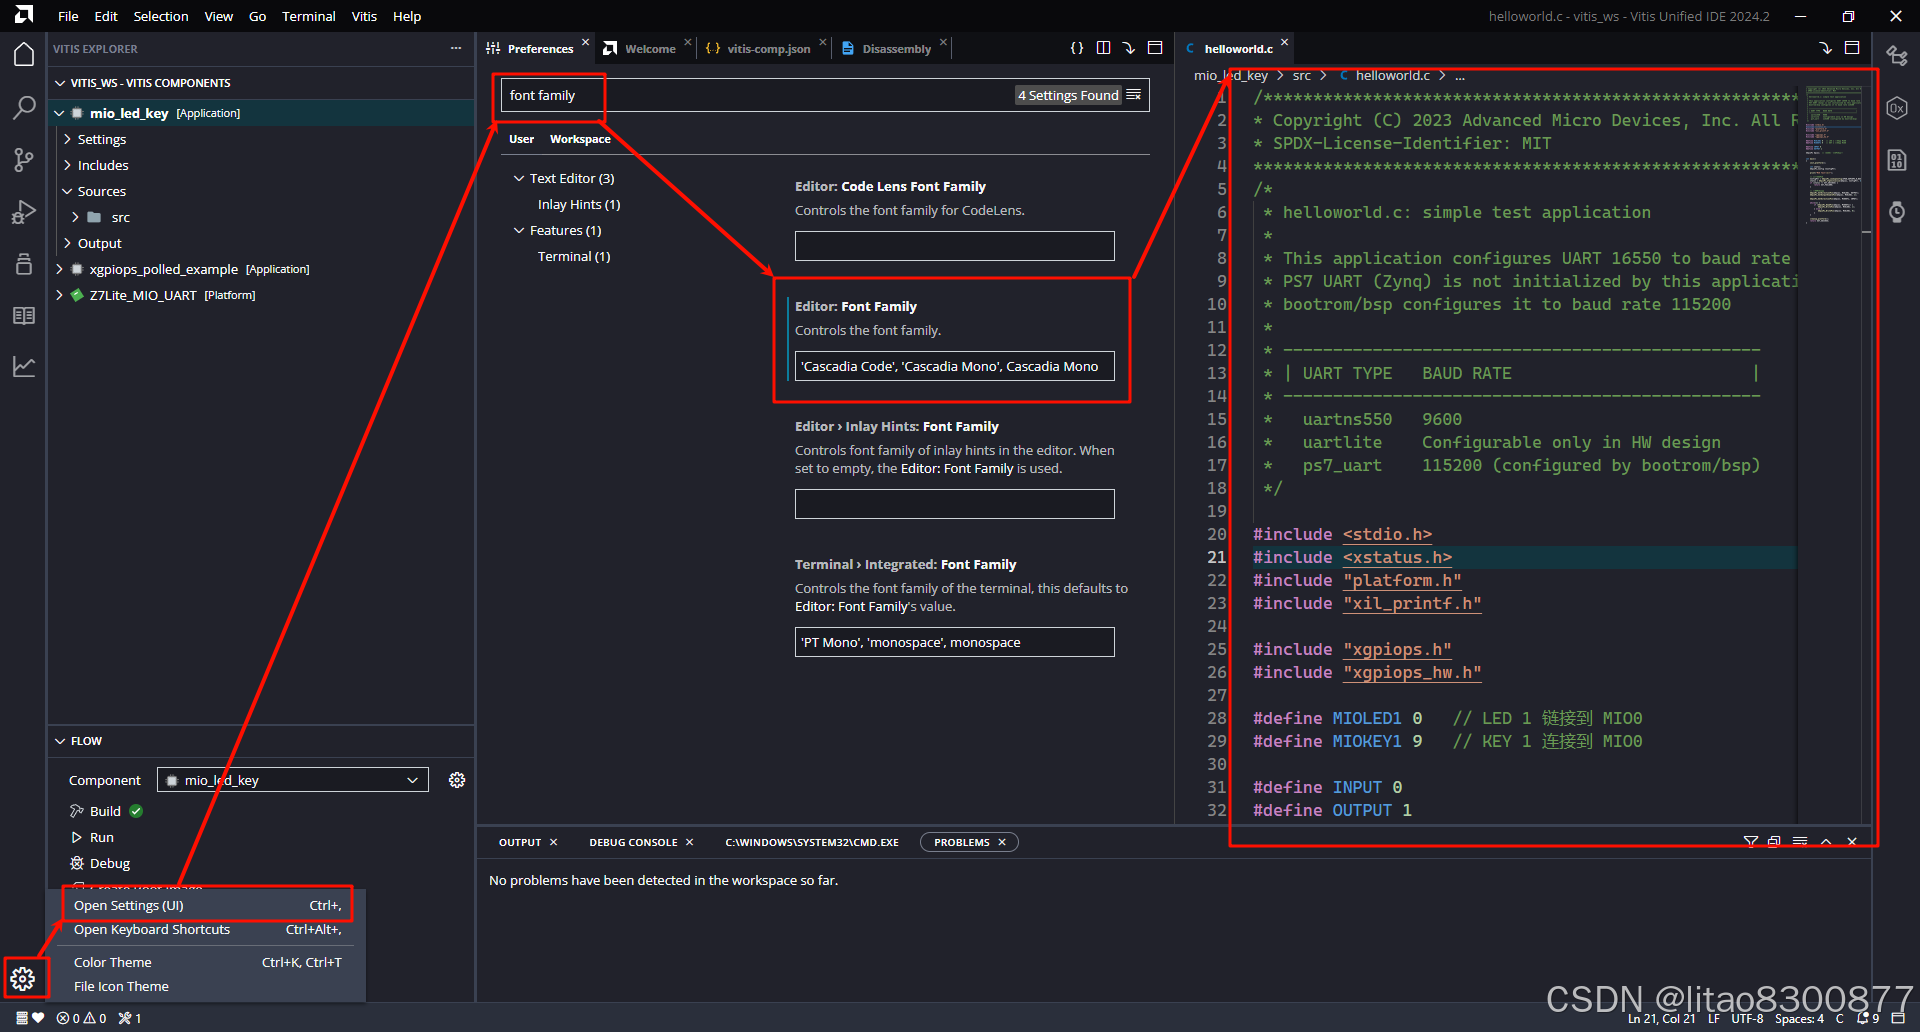Expand the Output tree node

point(68,243)
